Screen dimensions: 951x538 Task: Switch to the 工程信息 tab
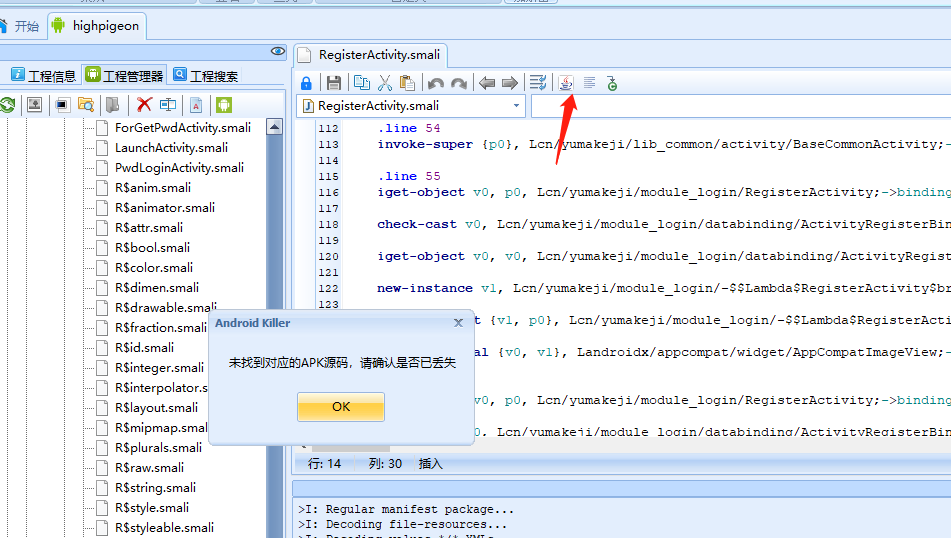[x=43, y=75]
